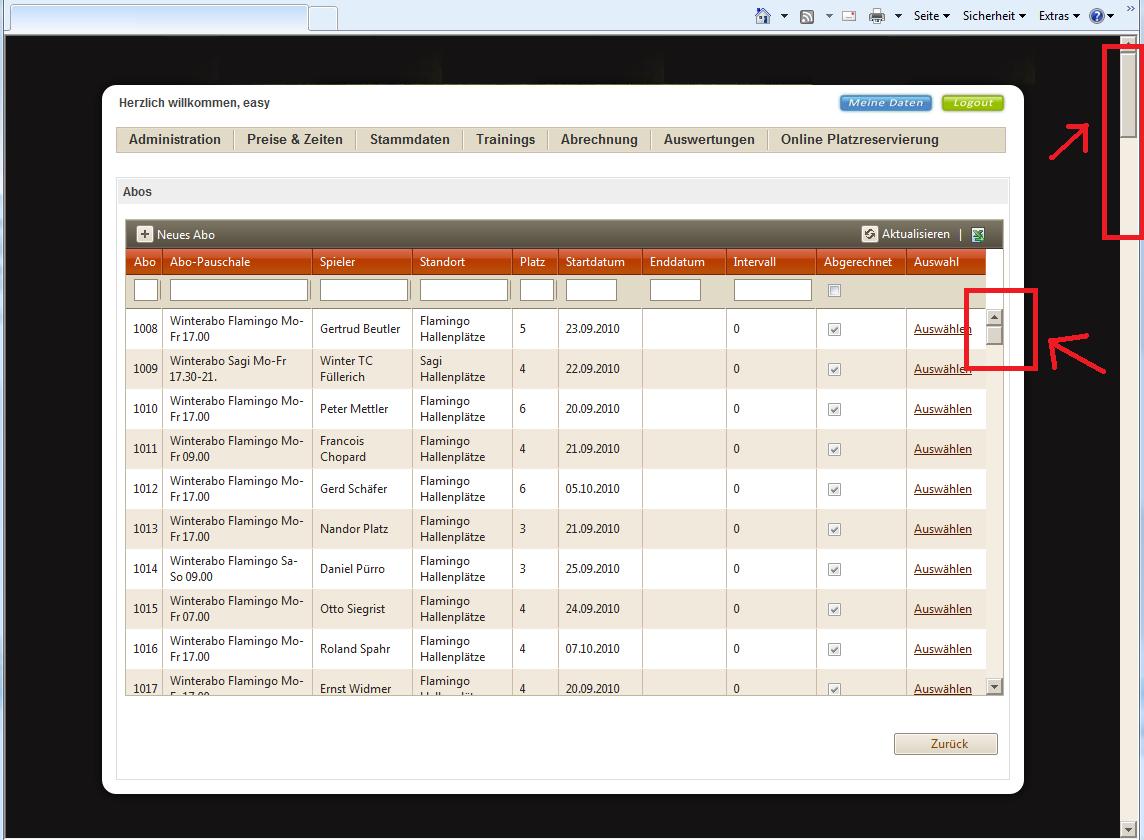
Task: Open the Seite dropdown menu
Action: tap(932, 16)
